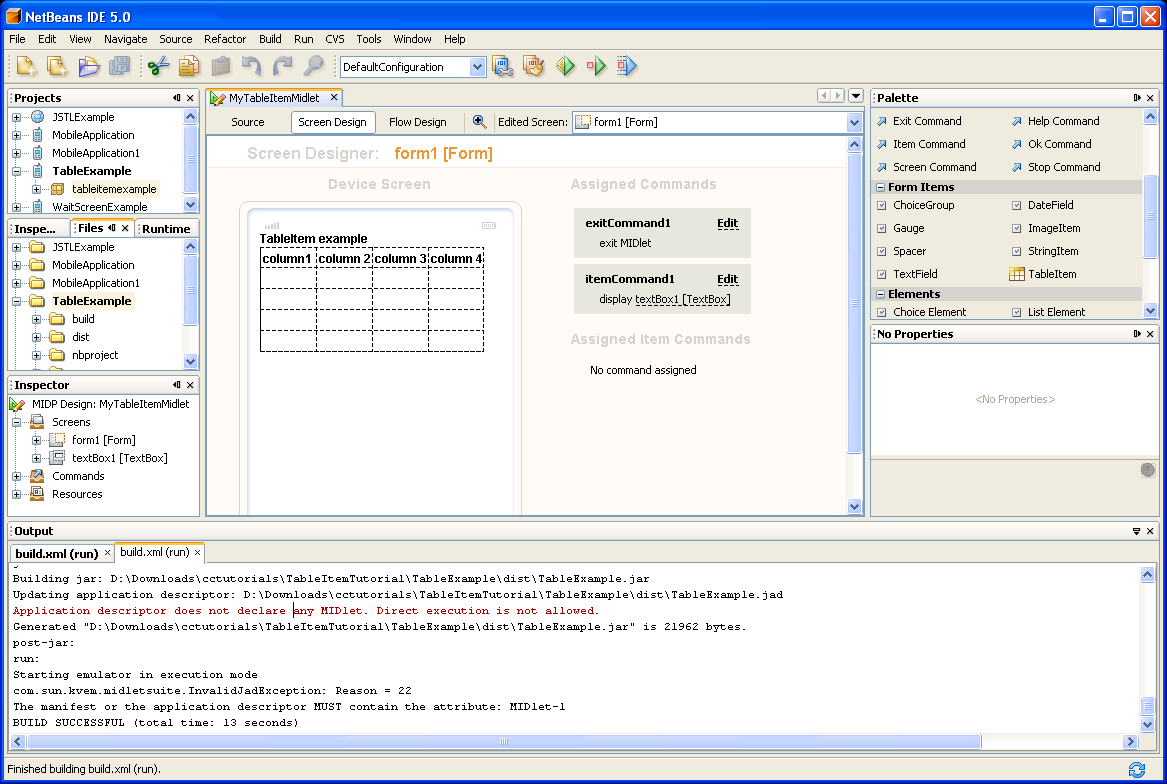Viewport: 1167px width, 784px height.
Task: Pick the Exit Command palette item
Action: coord(919,121)
